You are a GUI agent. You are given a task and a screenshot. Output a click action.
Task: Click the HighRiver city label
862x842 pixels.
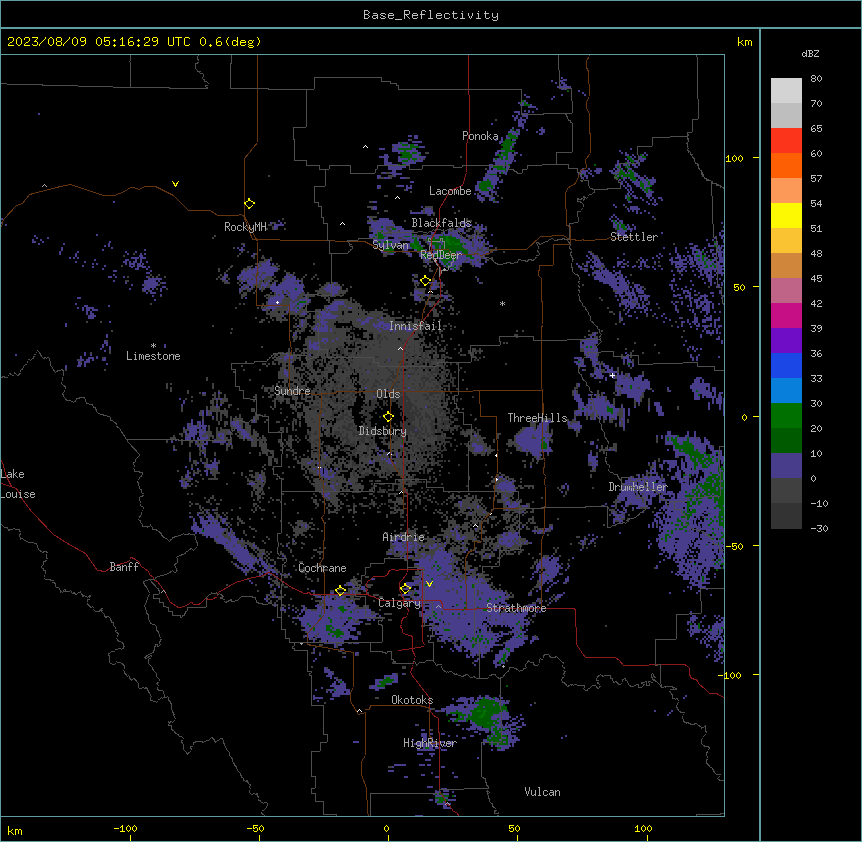pyautogui.click(x=430, y=743)
